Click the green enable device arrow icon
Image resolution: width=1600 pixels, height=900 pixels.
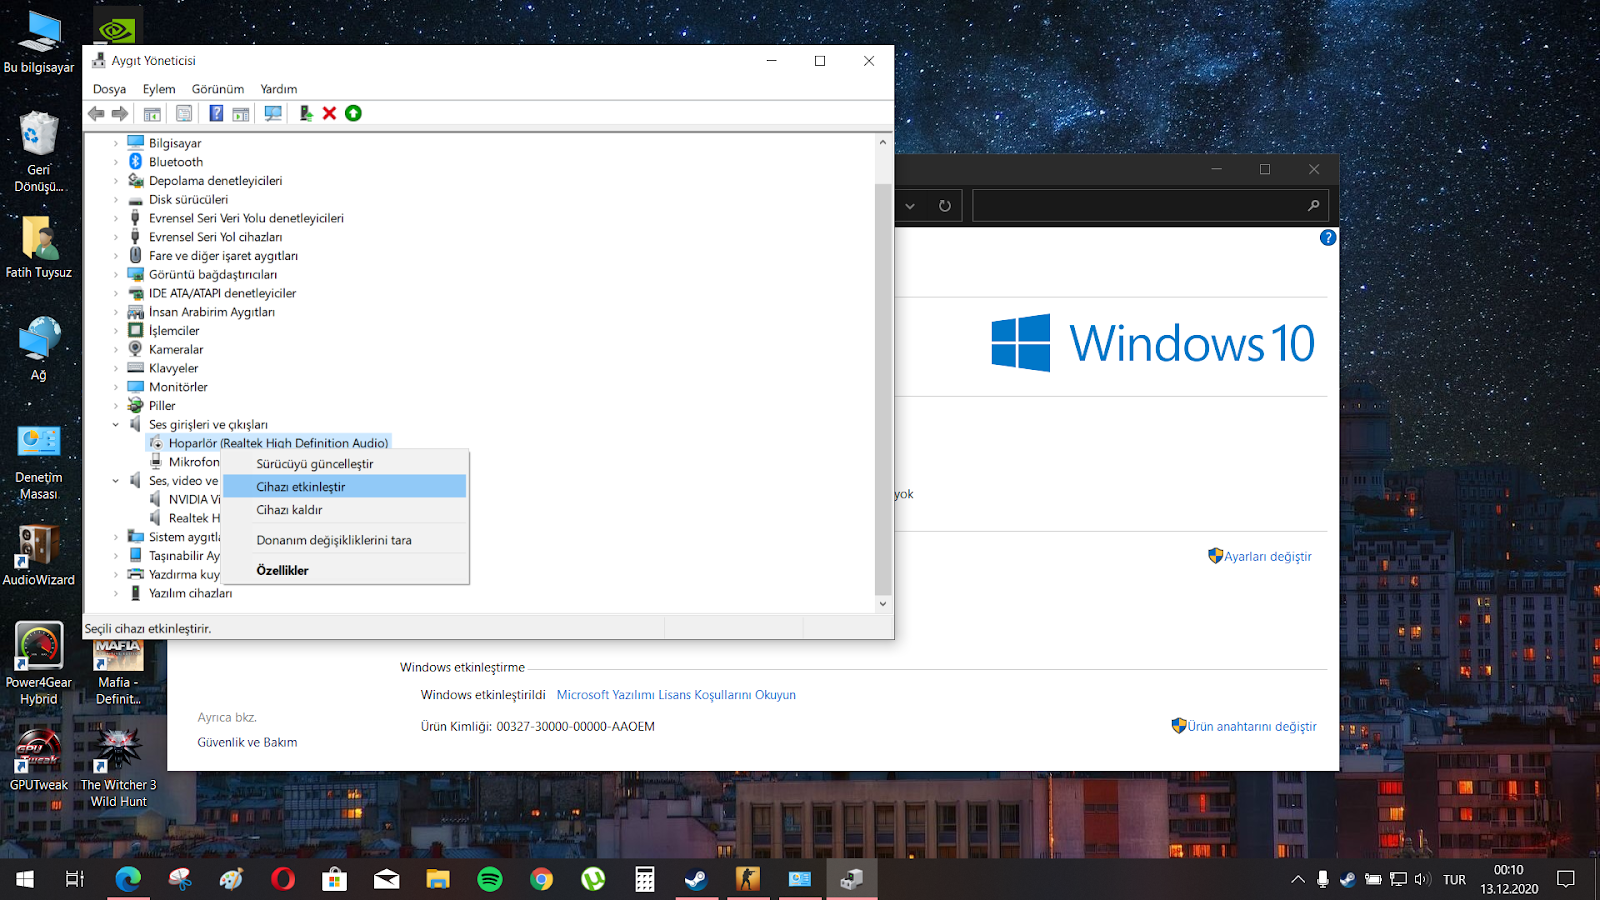coord(353,114)
